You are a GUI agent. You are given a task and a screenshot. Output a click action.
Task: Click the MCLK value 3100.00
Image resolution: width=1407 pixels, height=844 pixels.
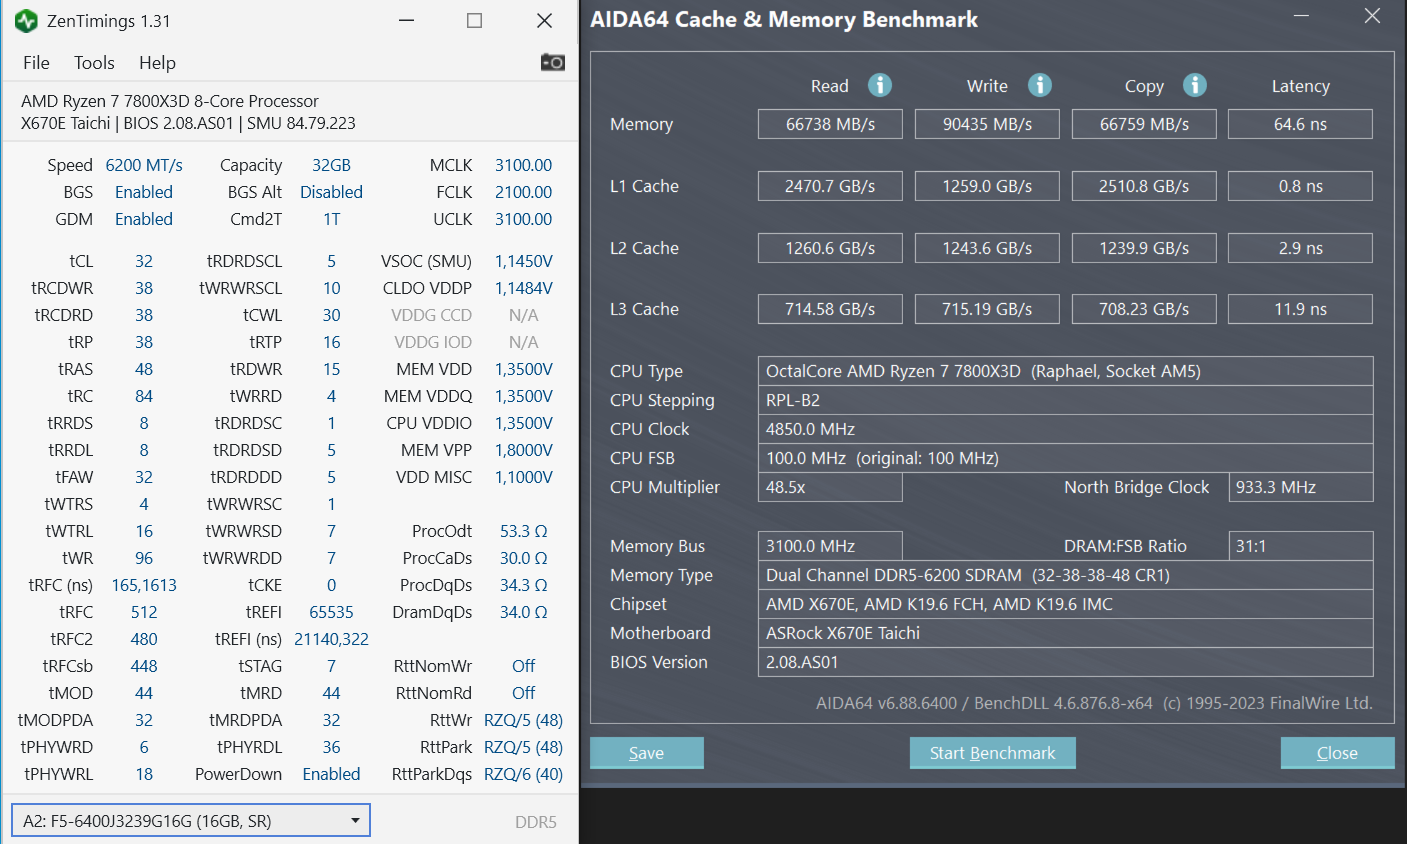pos(524,165)
